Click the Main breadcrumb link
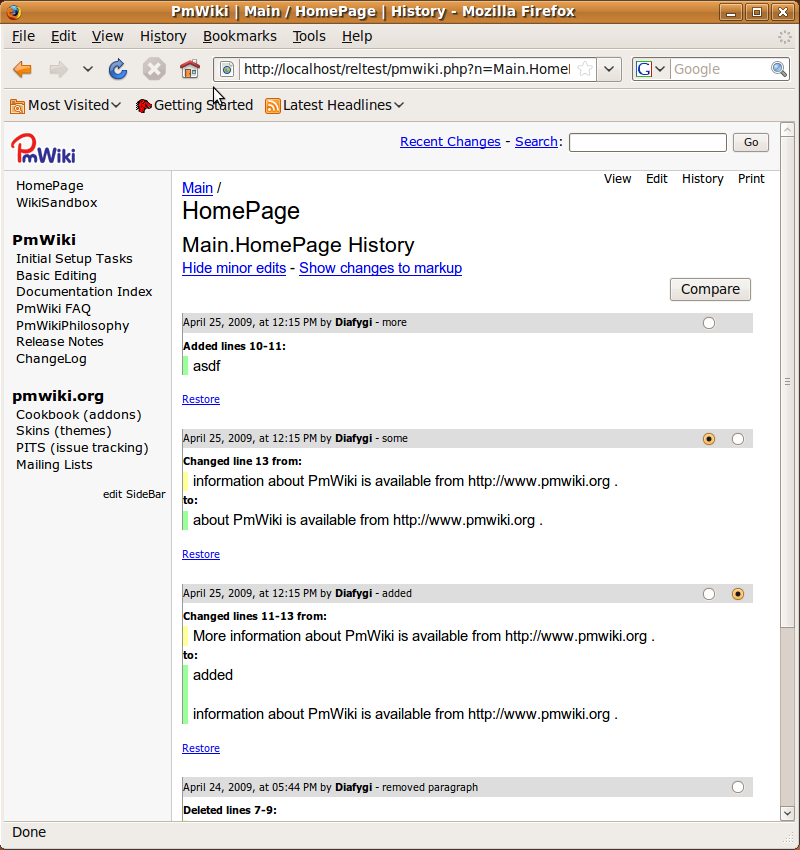The height and width of the screenshot is (850, 800). 197,188
